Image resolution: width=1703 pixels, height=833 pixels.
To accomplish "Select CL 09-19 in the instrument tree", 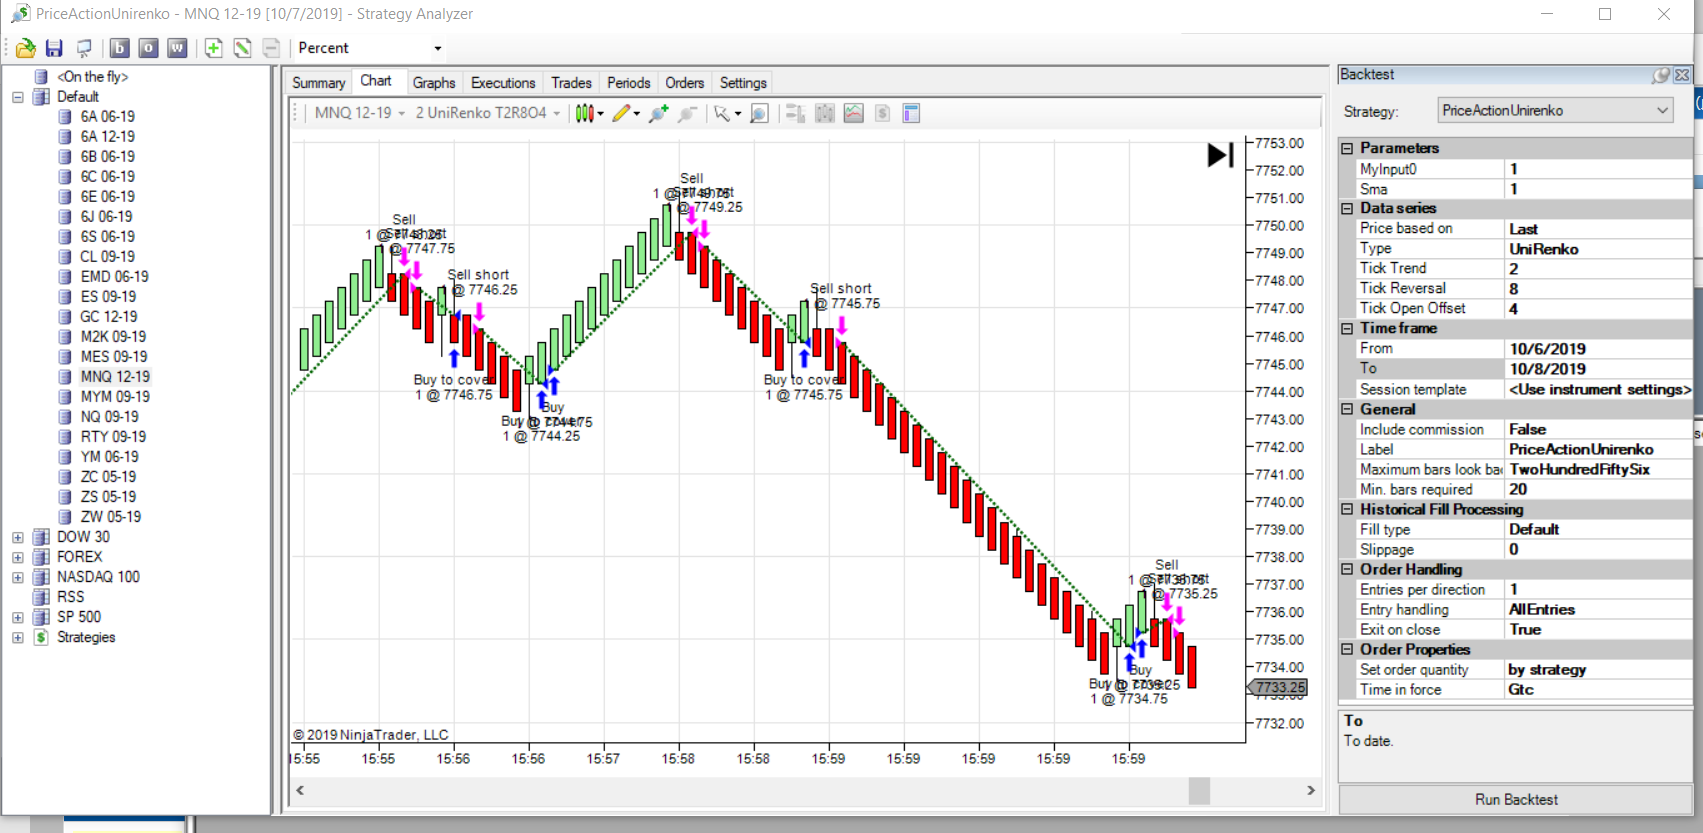I will pos(107,257).
